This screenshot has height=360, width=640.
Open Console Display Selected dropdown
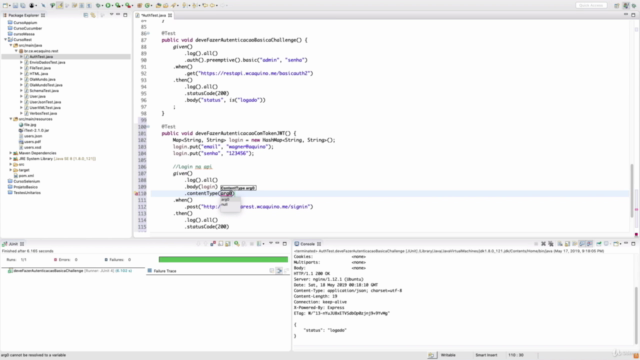click(x=611, y=244)
